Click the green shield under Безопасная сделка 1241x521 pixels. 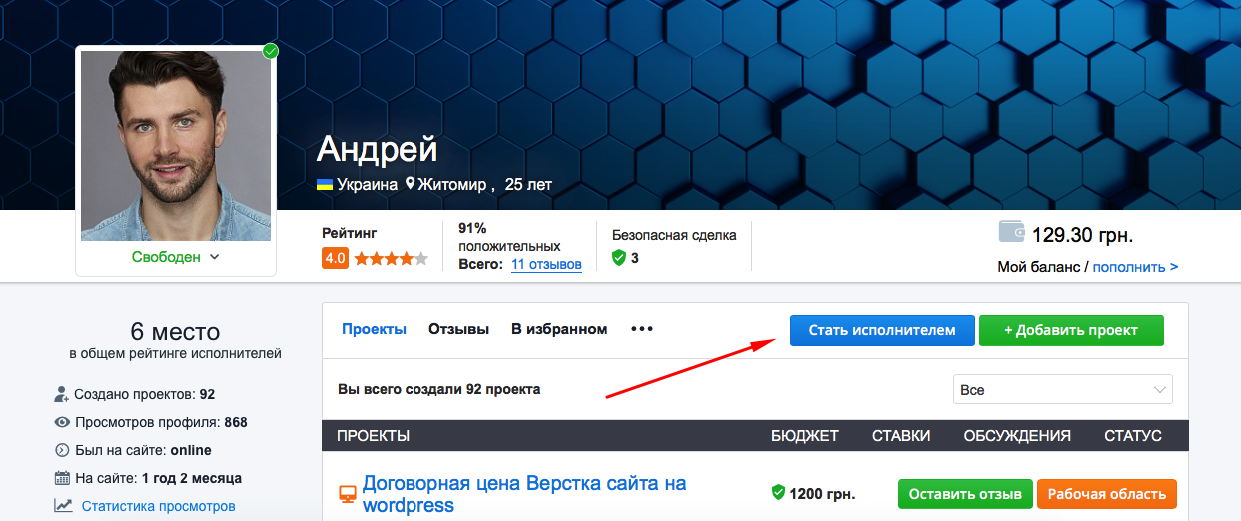[618, 258]
